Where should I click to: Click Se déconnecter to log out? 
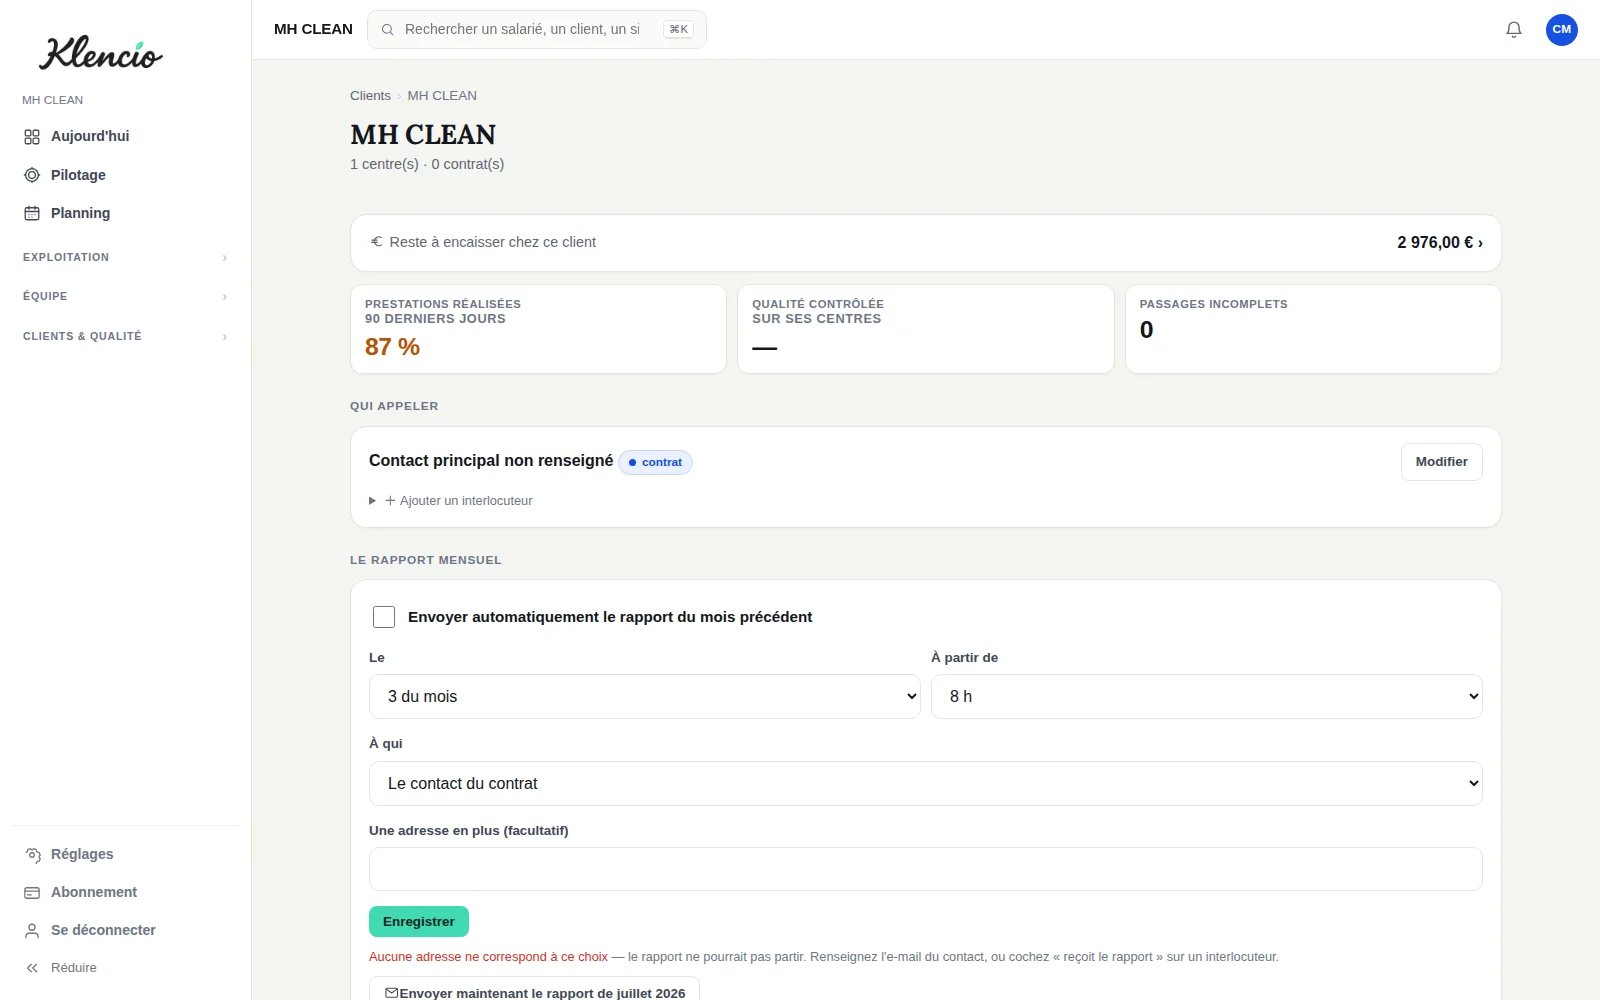126,930
